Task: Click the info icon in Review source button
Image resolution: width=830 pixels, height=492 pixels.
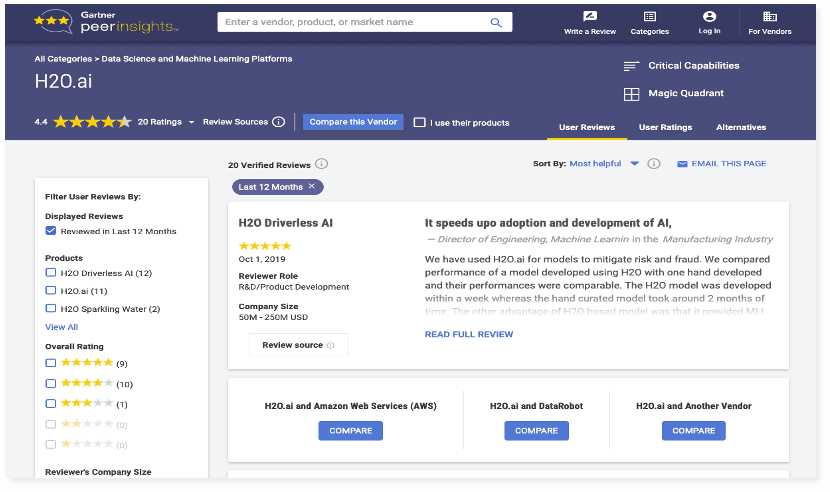Action: tap(330, 345)
